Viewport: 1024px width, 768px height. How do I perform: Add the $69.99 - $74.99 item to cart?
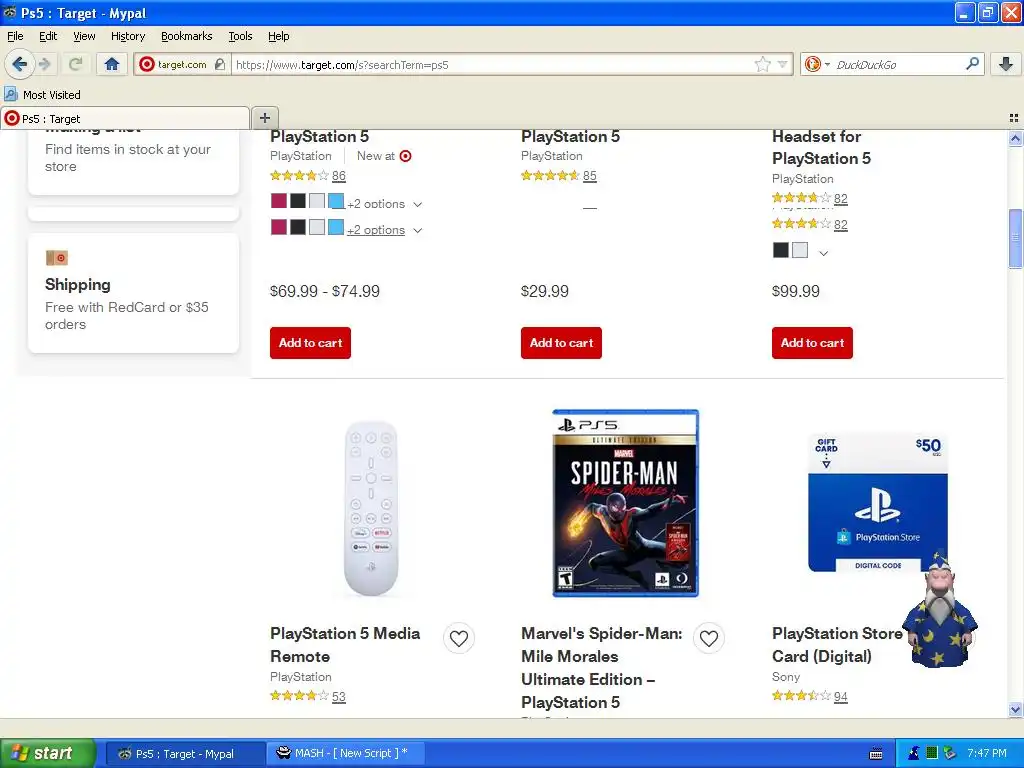[x=310, y=343]
